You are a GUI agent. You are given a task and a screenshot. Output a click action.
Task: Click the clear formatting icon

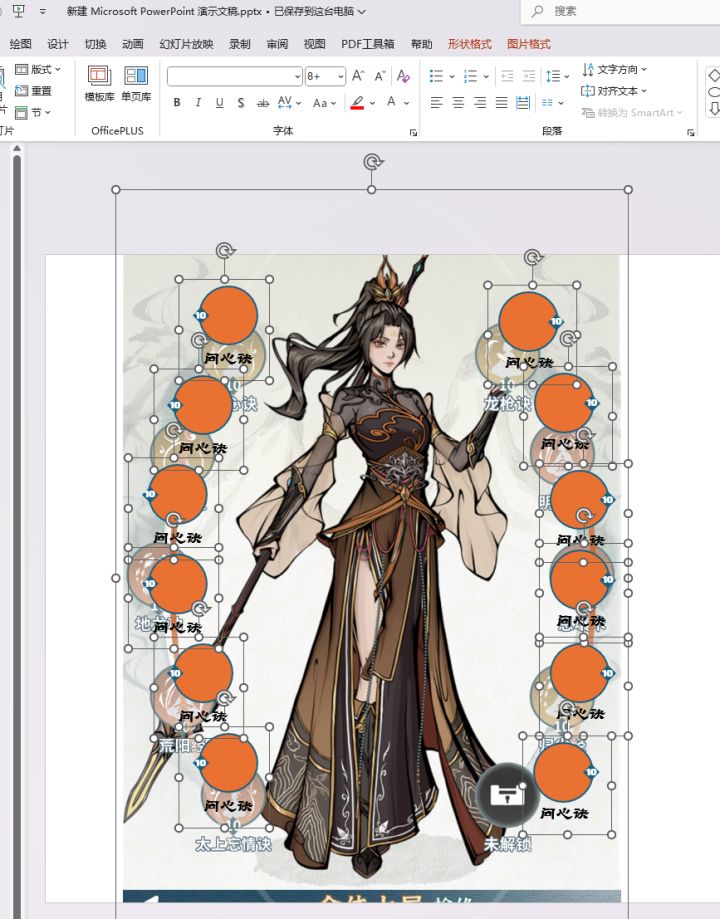(x=403, y=76)
